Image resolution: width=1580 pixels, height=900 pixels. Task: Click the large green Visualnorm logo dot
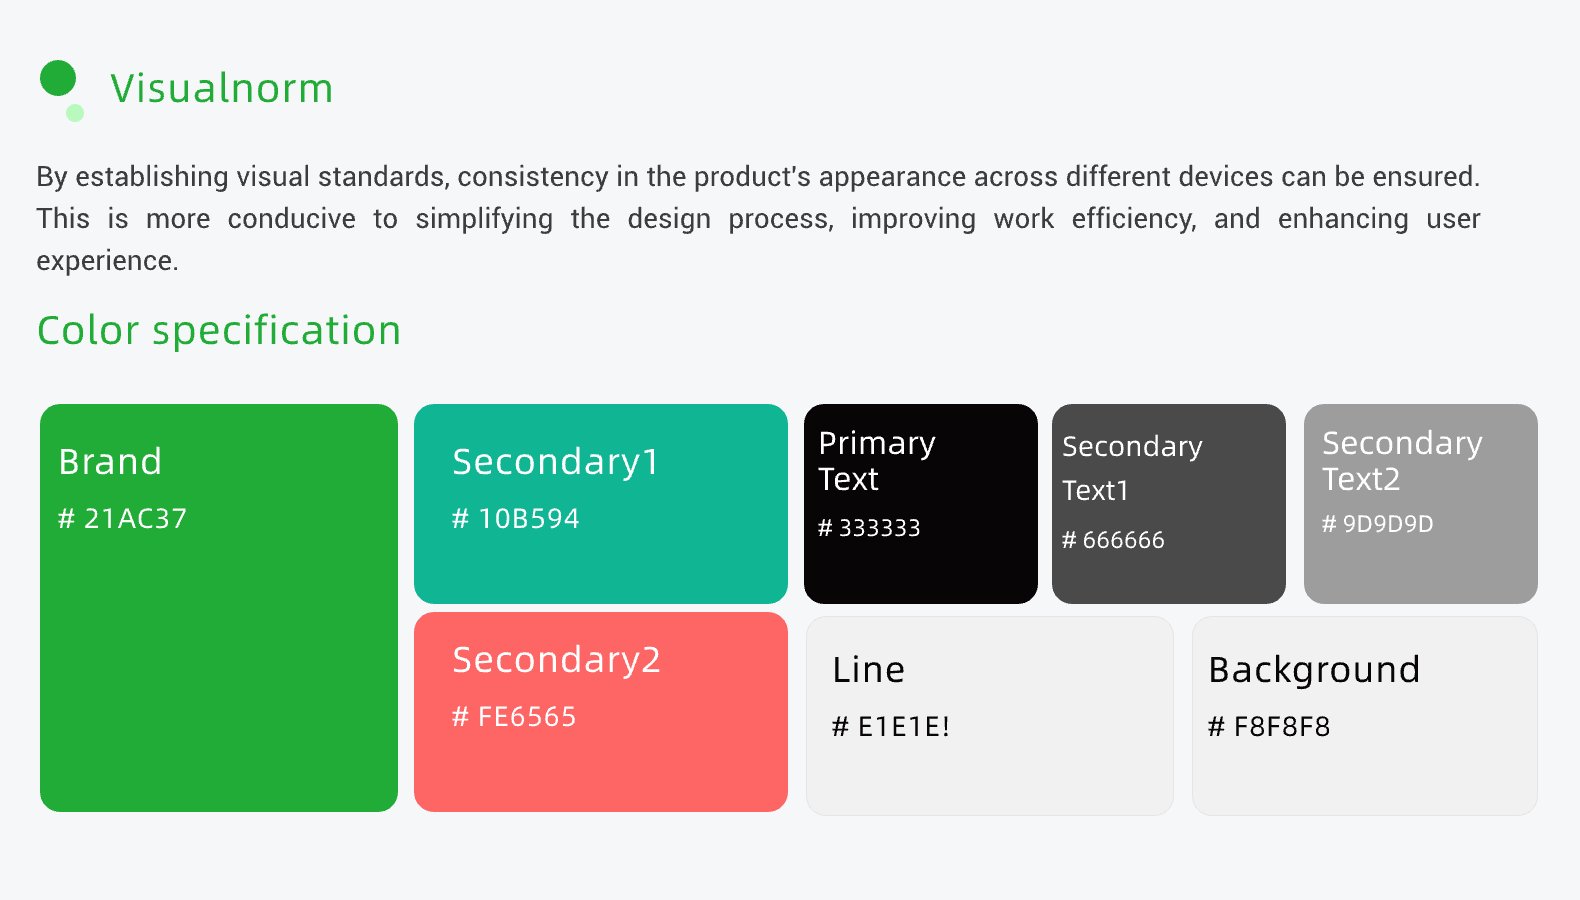pos(58,78)
